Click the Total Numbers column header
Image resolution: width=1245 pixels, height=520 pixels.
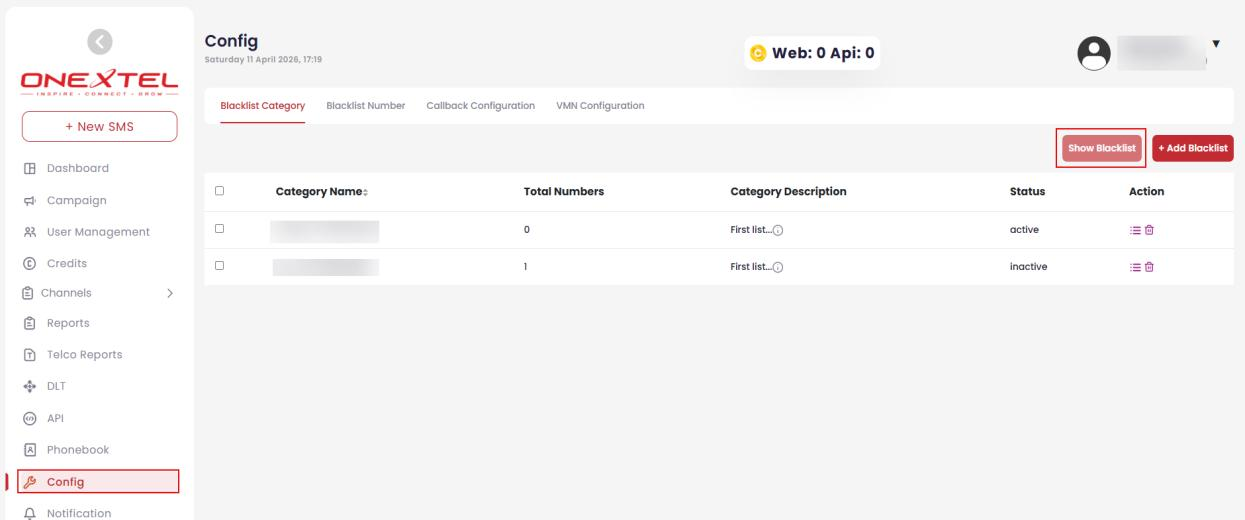pyautogui.click(x=563, y=191)
